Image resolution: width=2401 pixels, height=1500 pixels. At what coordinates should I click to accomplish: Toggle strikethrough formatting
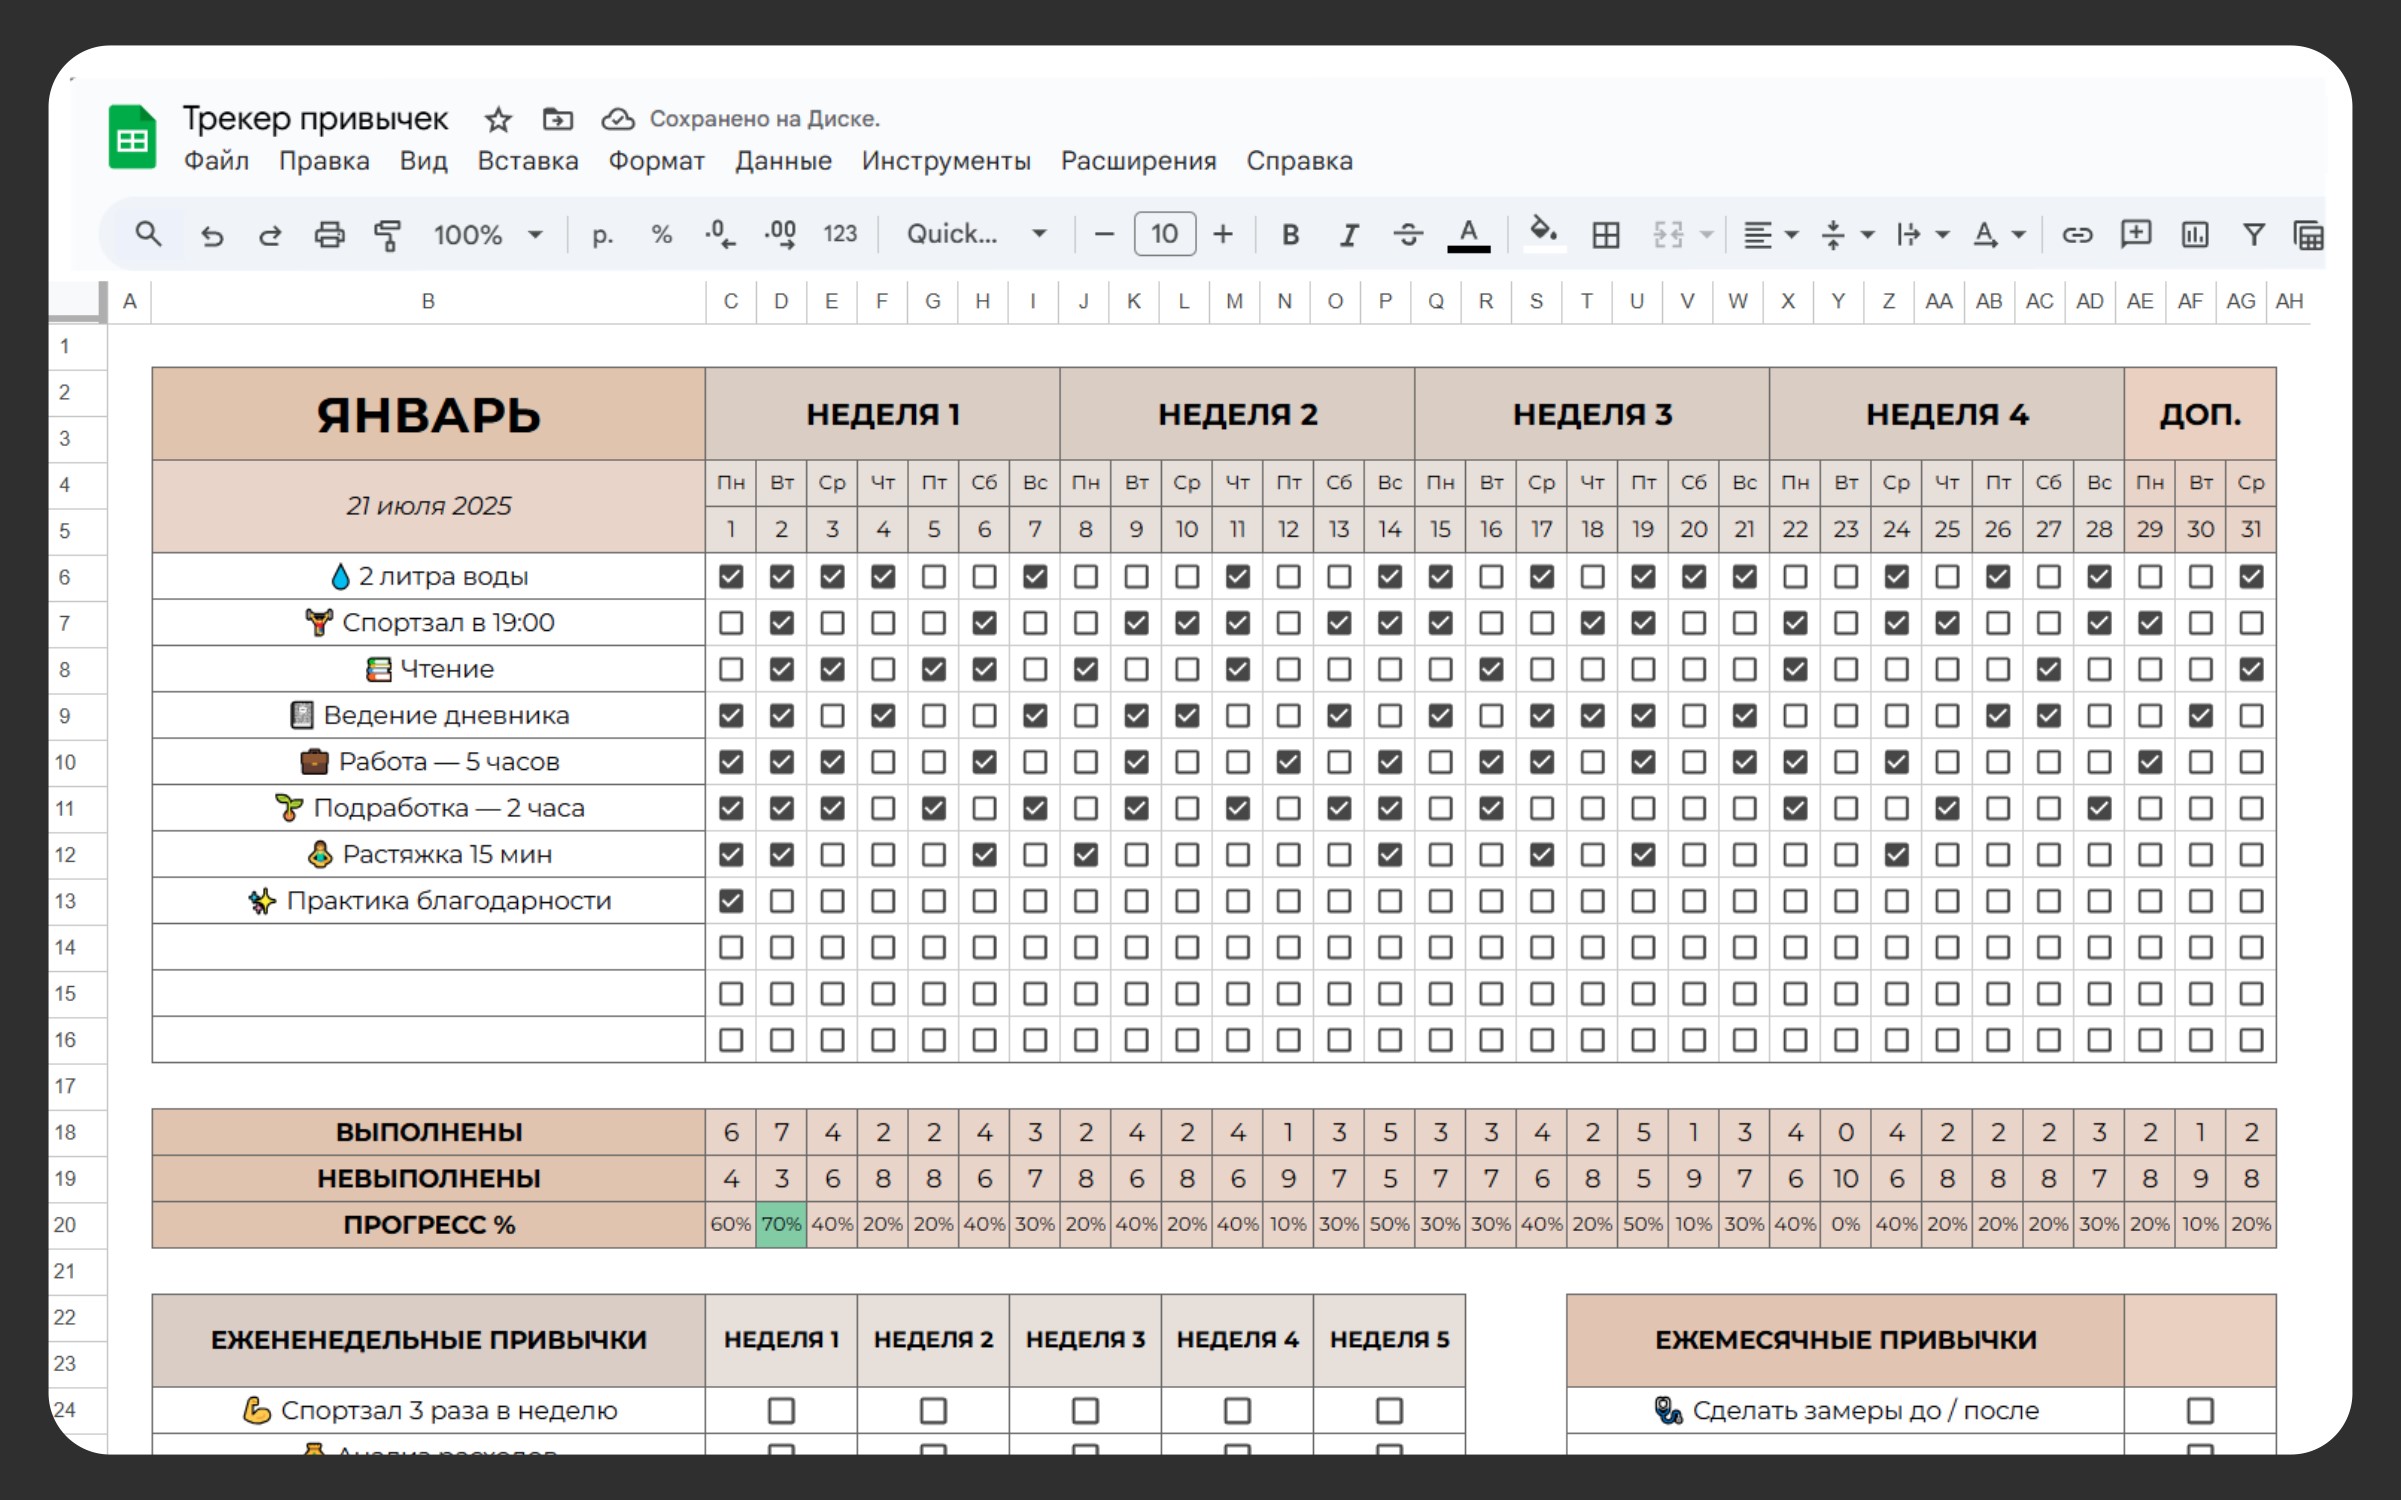(x=1408, y=235)
